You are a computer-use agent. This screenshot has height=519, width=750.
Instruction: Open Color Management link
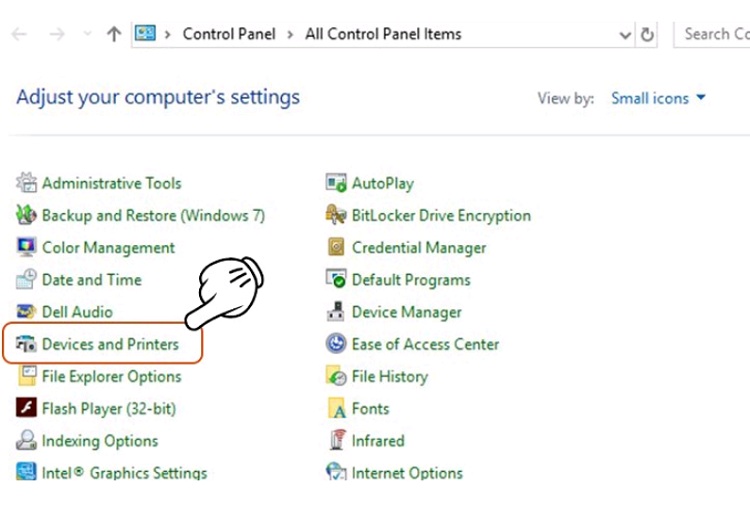click(x=109, y=248)
